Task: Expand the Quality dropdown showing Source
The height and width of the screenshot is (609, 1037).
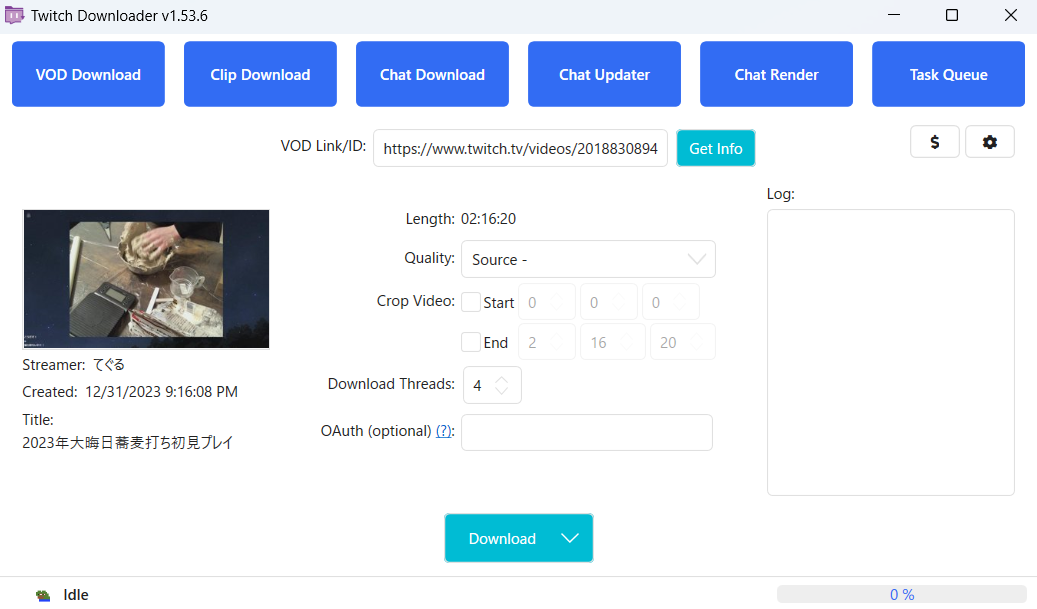Action: pyautogui.click(x=588, y=259)
